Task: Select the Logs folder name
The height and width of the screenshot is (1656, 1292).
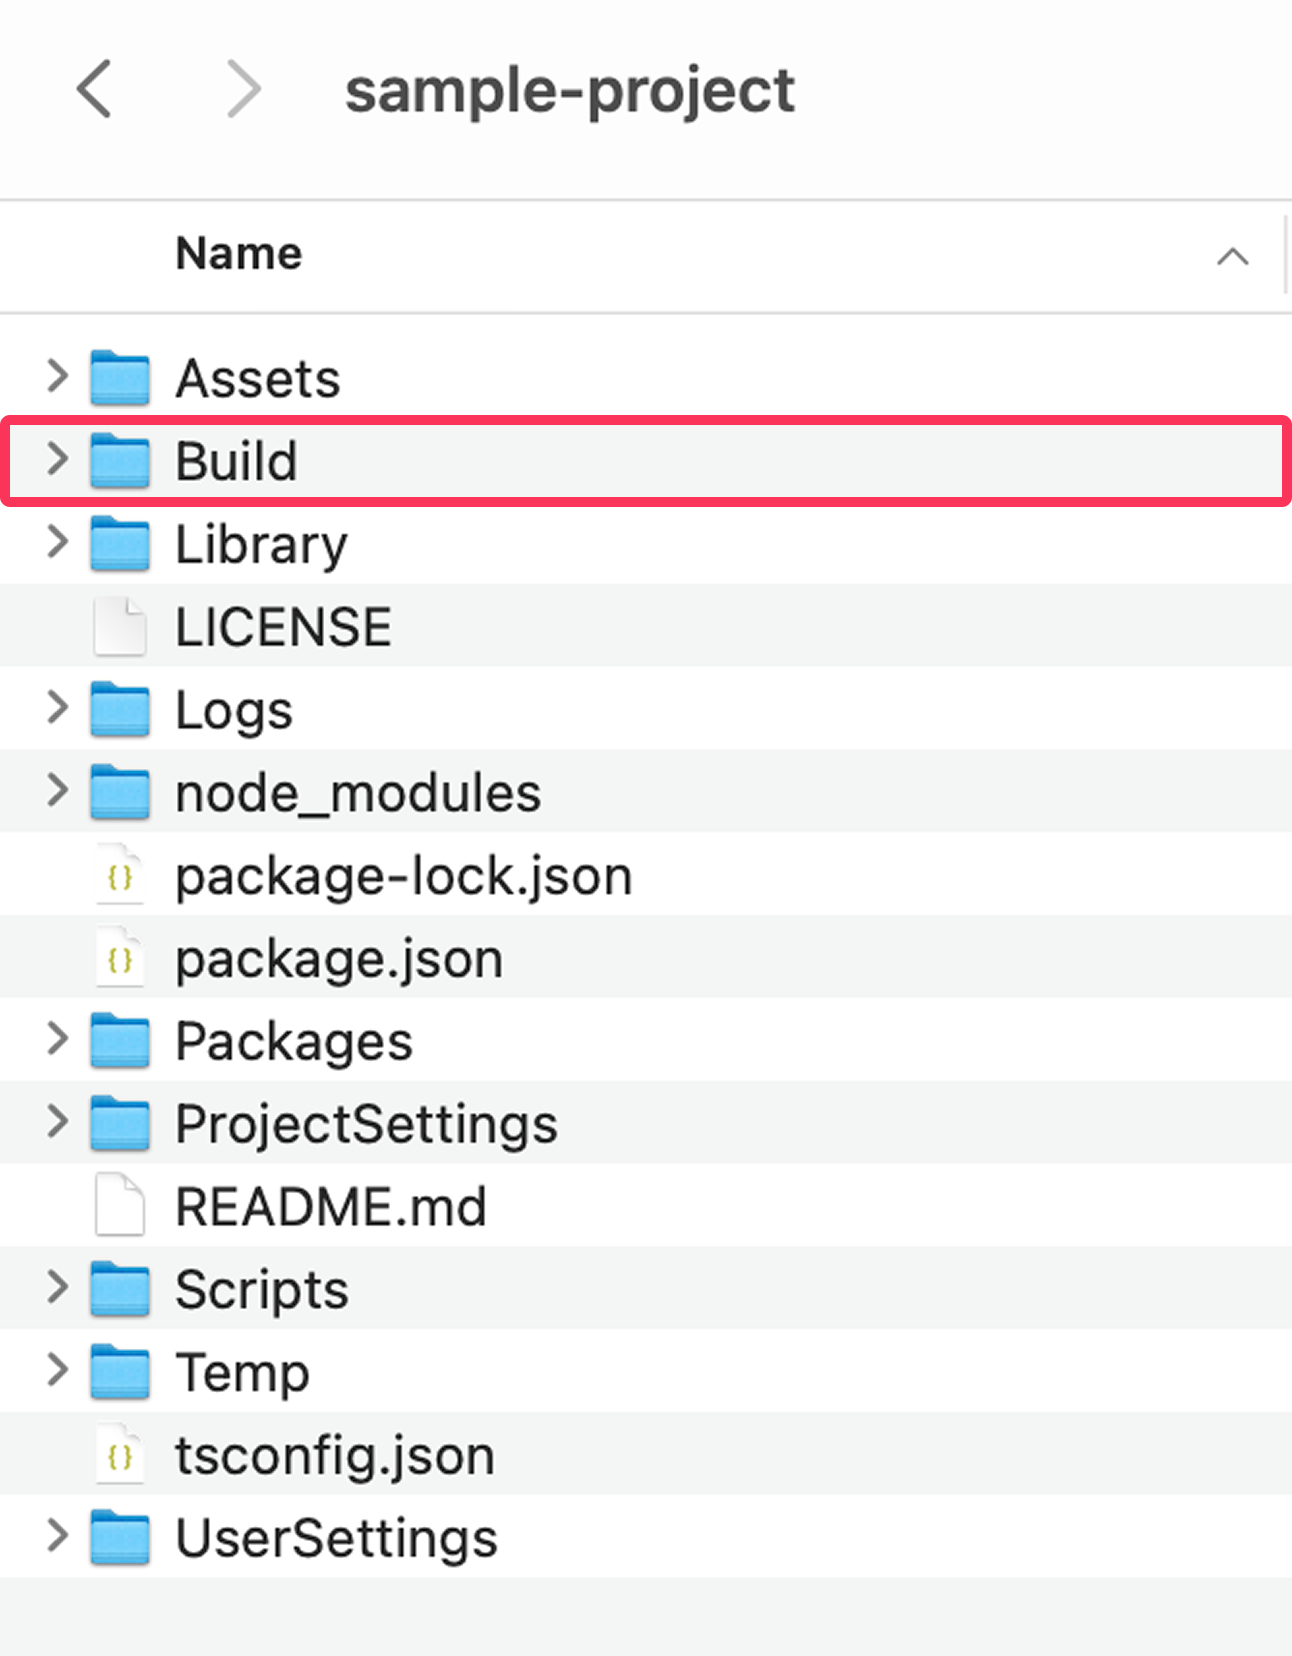Action: click(x=234, y=711)
